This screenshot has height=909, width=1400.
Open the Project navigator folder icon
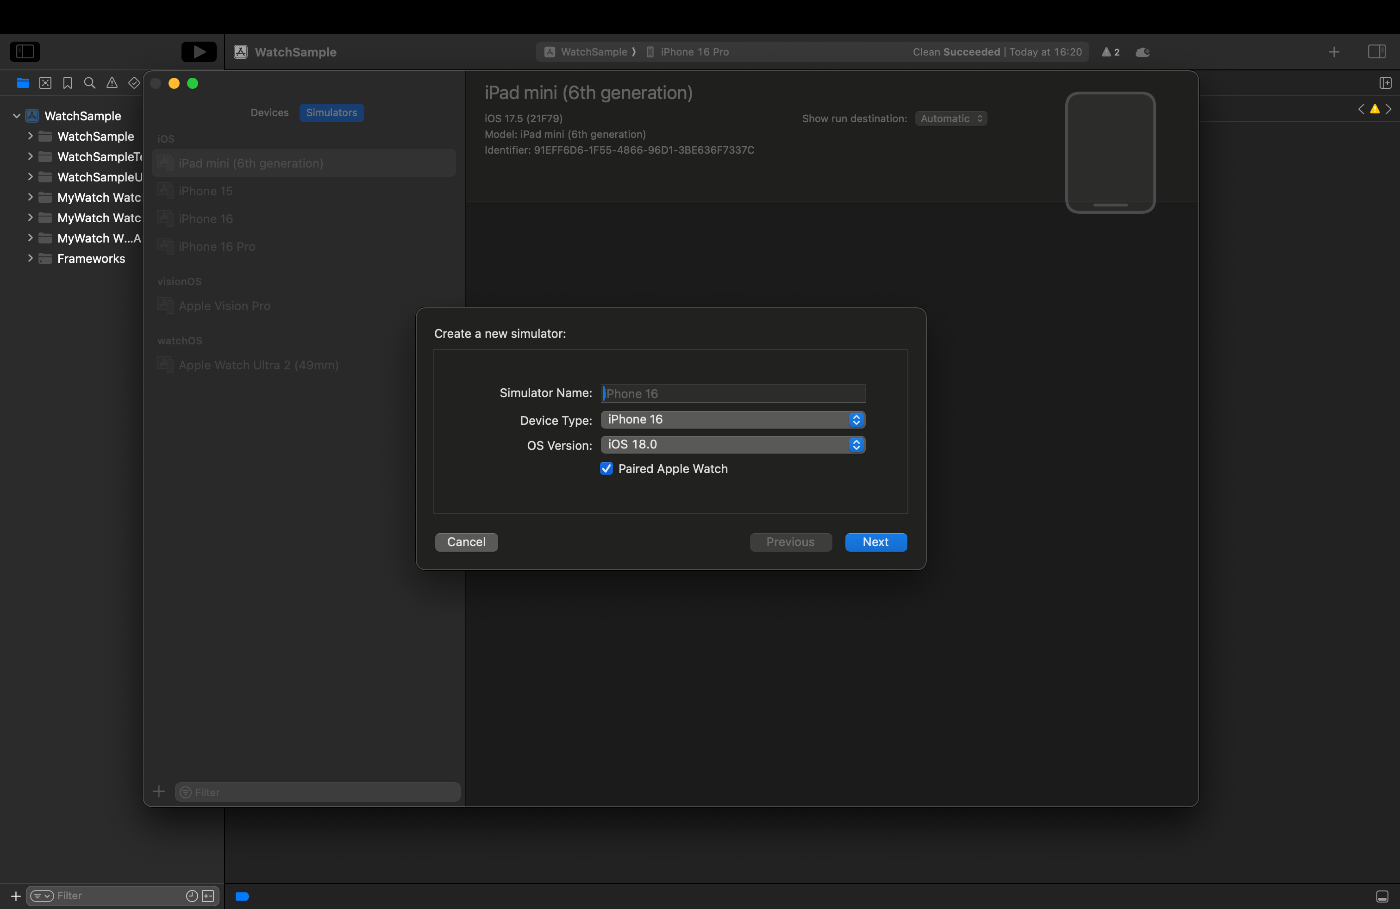pyautogui.click(x=23, y=83)
